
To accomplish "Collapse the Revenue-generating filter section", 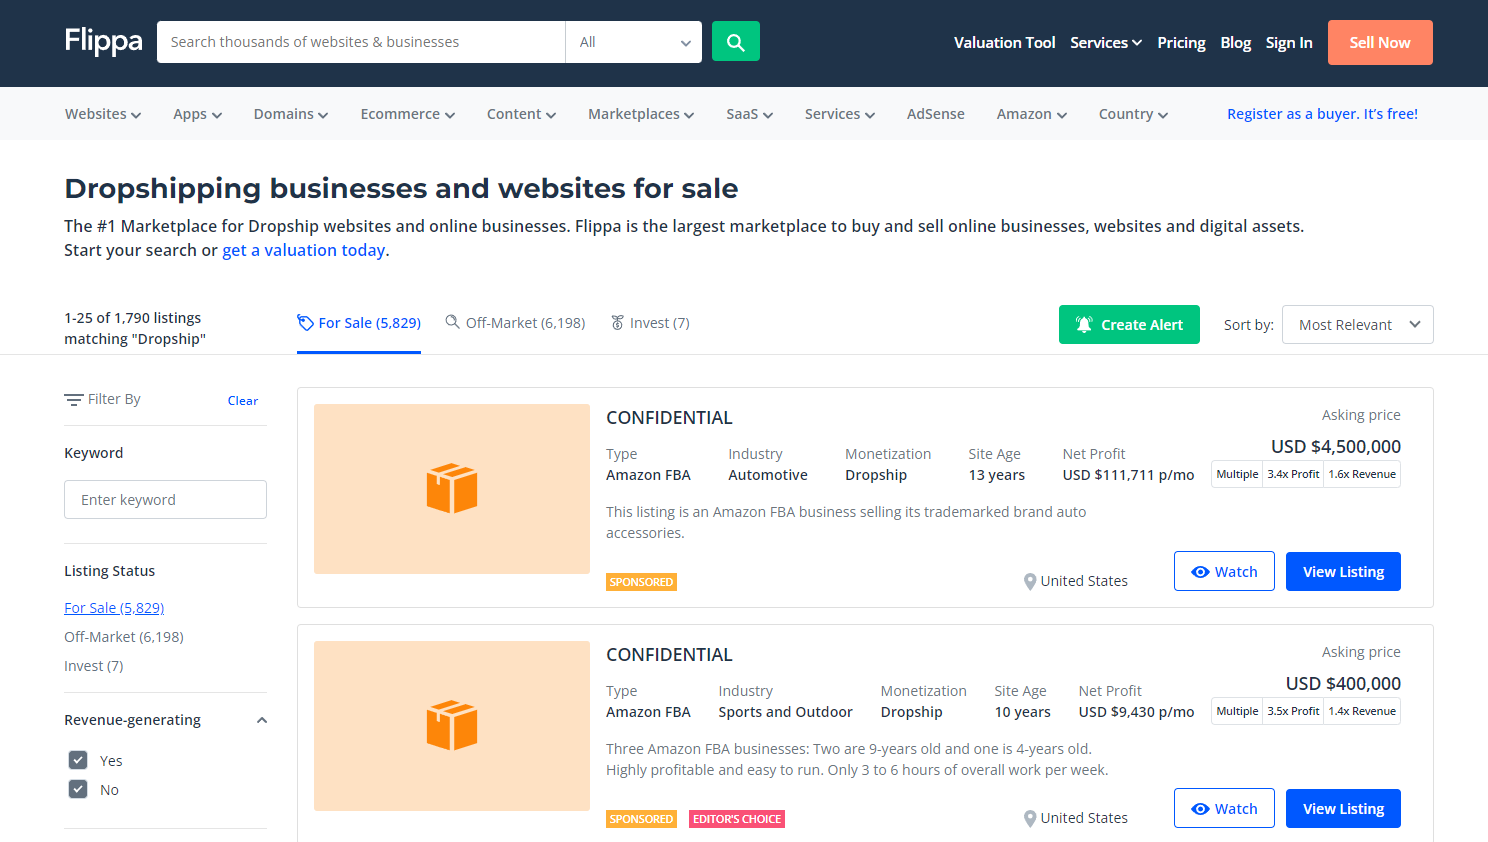I will coord(262,720).
